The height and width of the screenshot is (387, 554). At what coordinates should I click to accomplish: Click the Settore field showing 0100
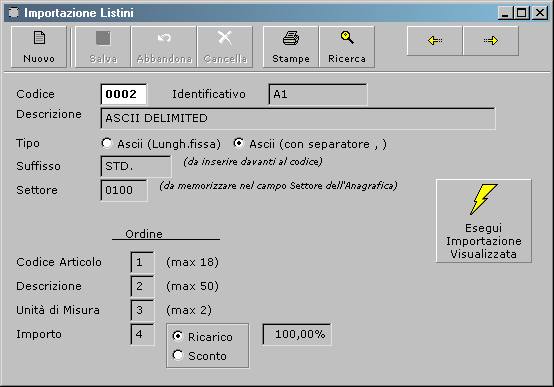[124, 190]
